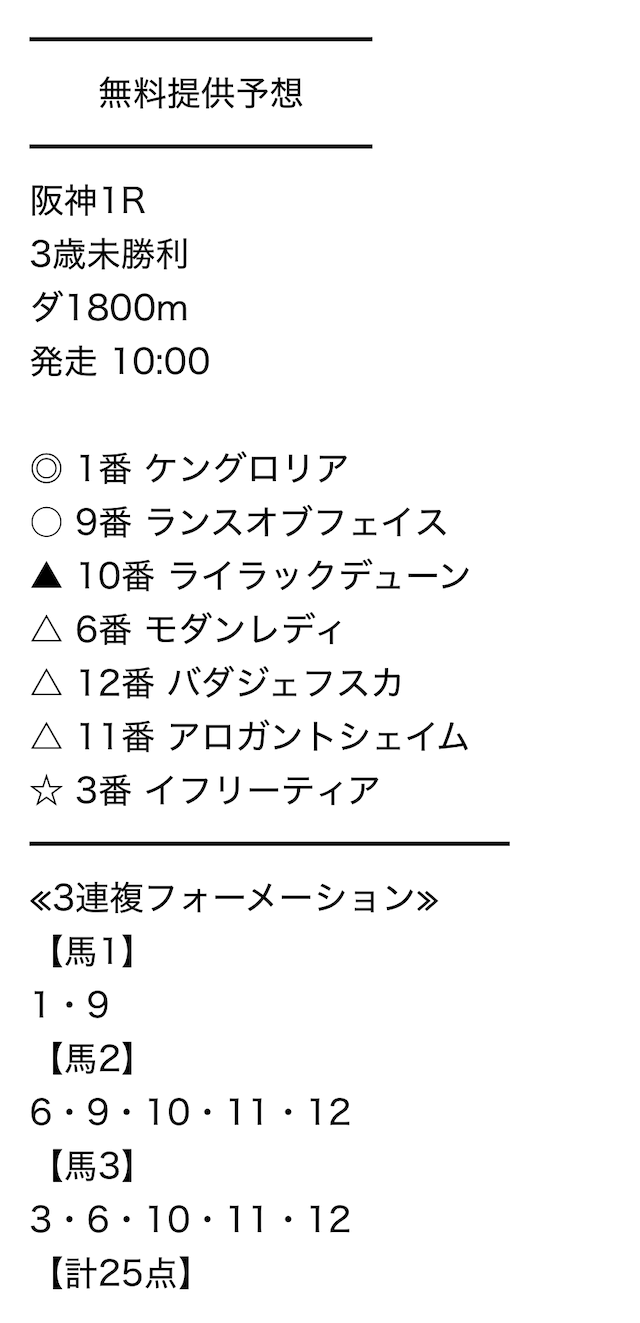This screenshot has height=1323, width=640.
Task: Click the △ mark beside 6番 モダンレディ
Action: (x=47, y=630)
